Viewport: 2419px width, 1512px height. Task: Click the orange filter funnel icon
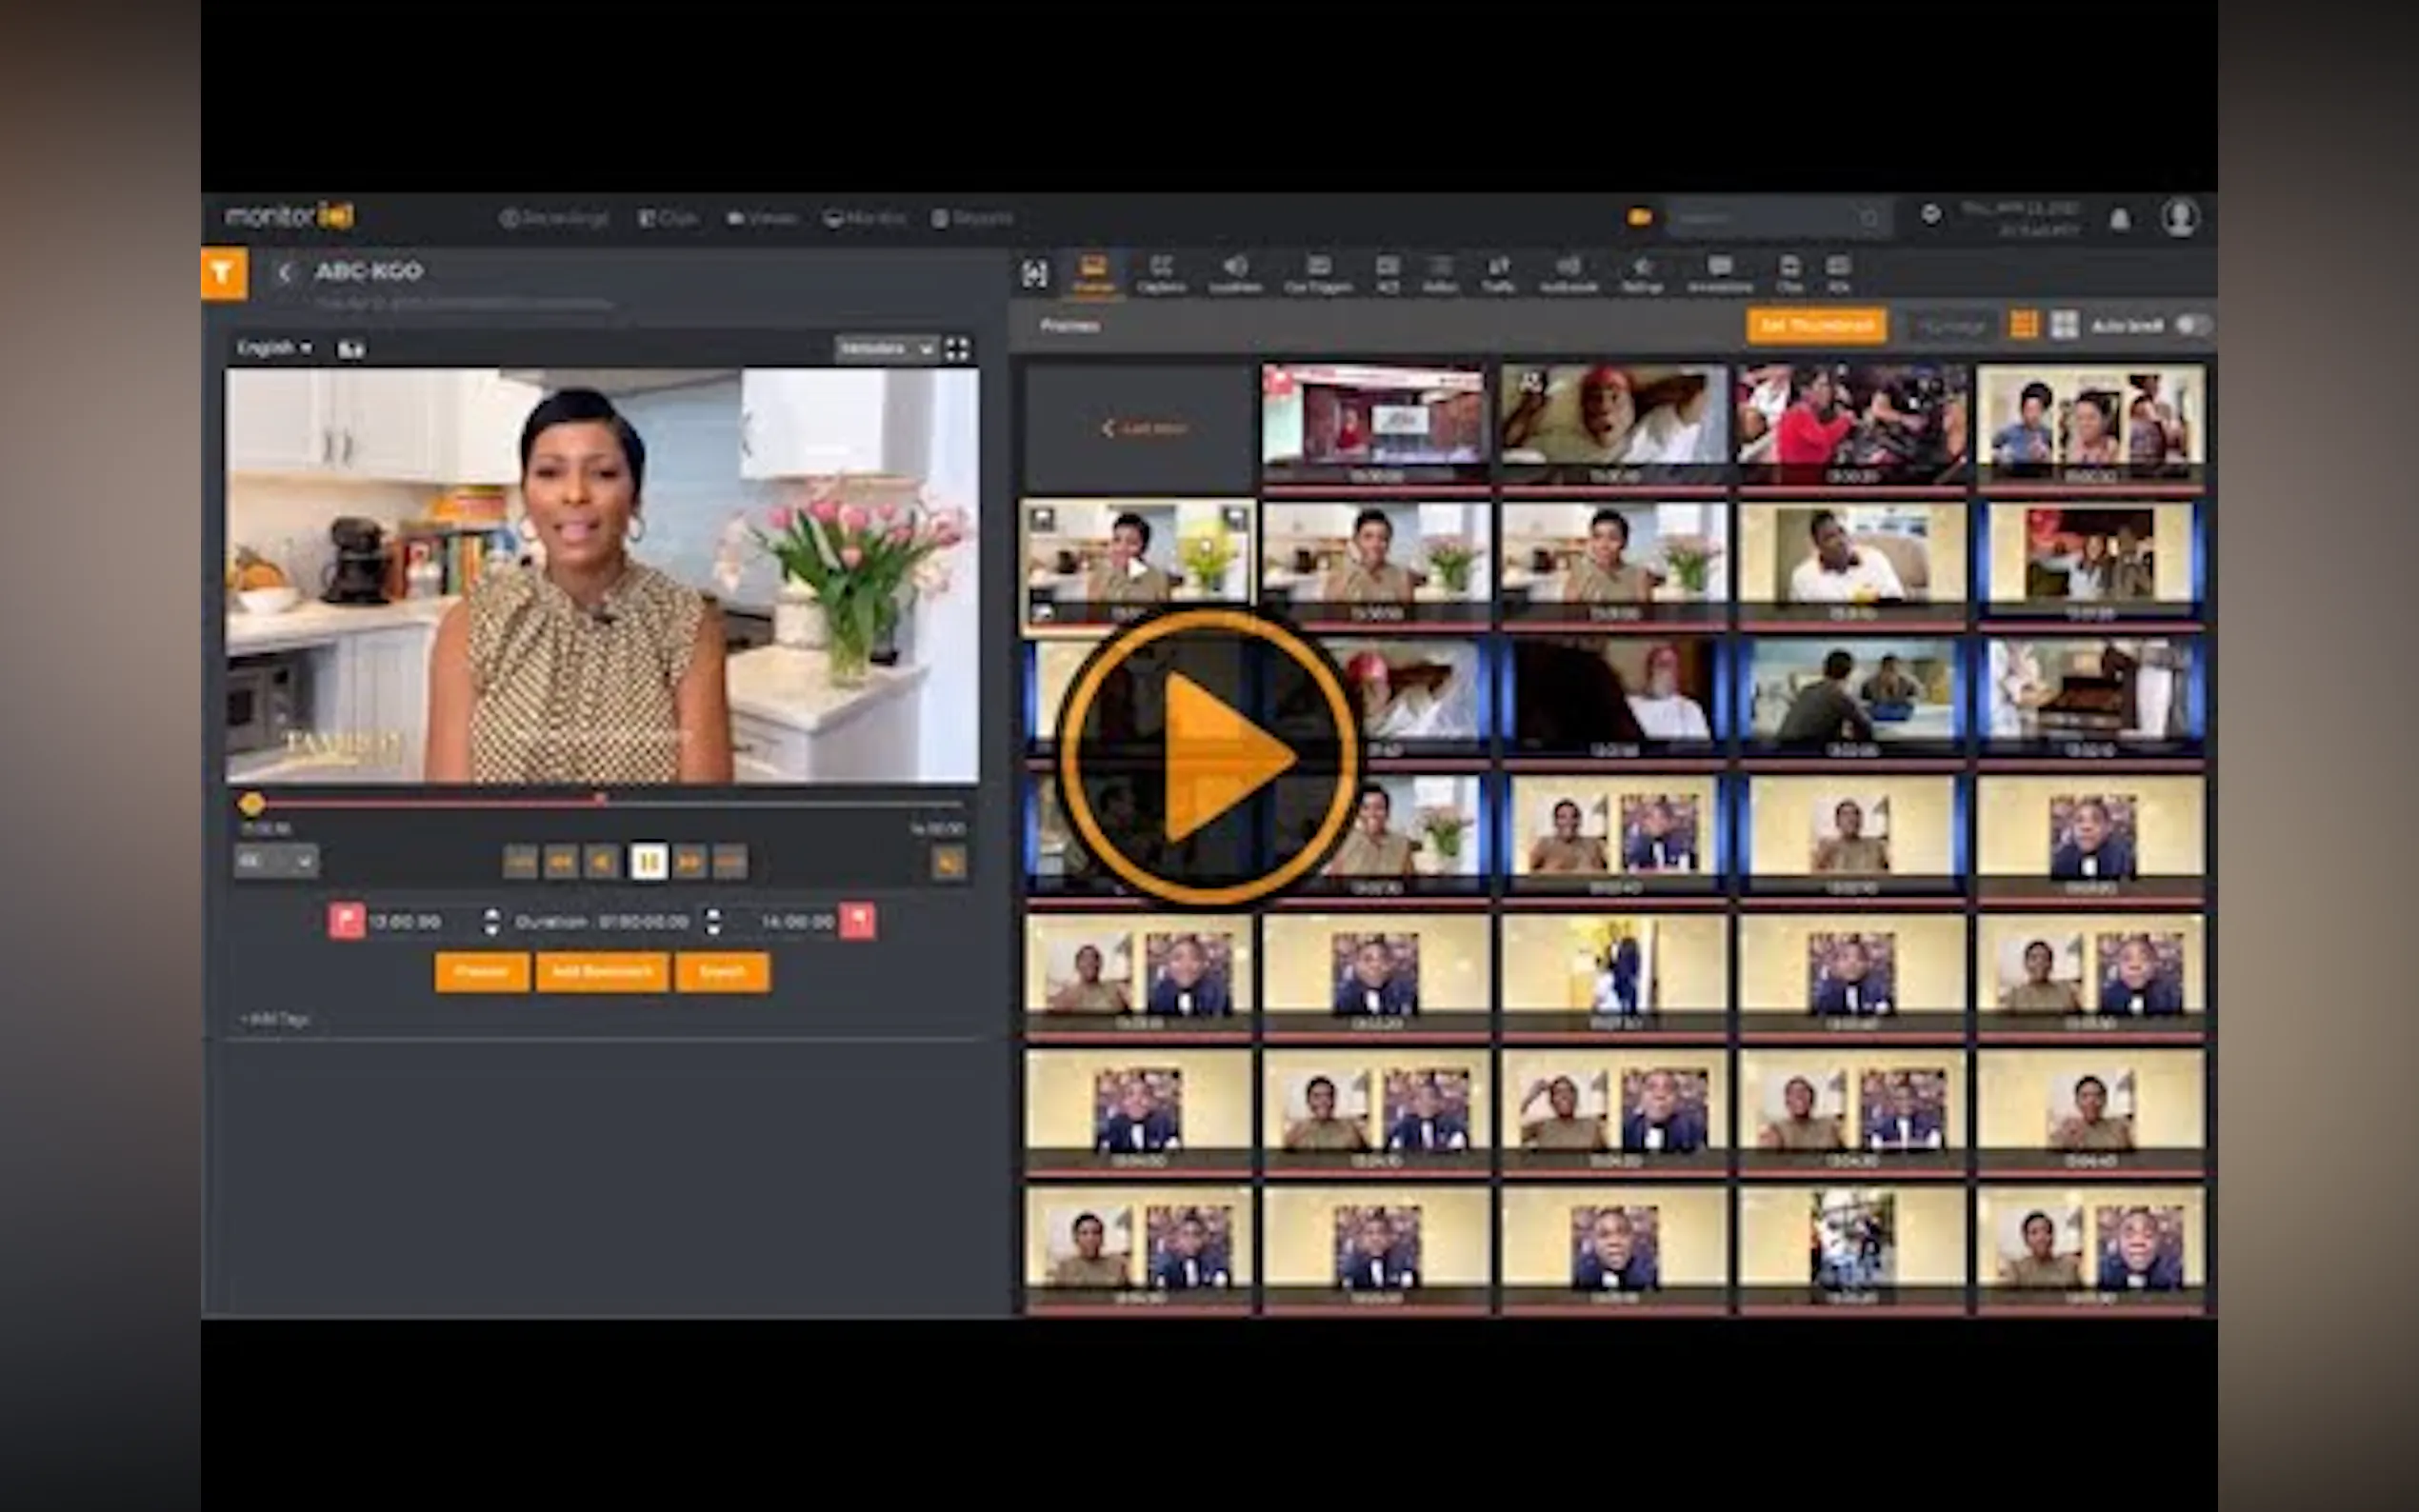pos(223,273)
